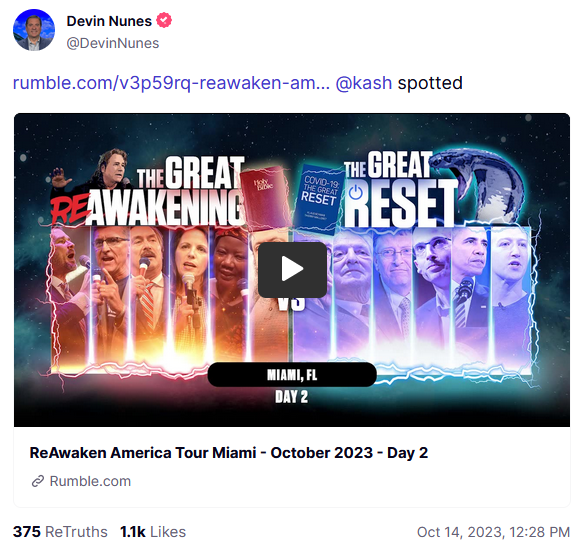Visit the @DevinNunes handle
The width and height of the screenshot is (584, 552).
coord(113,43)
